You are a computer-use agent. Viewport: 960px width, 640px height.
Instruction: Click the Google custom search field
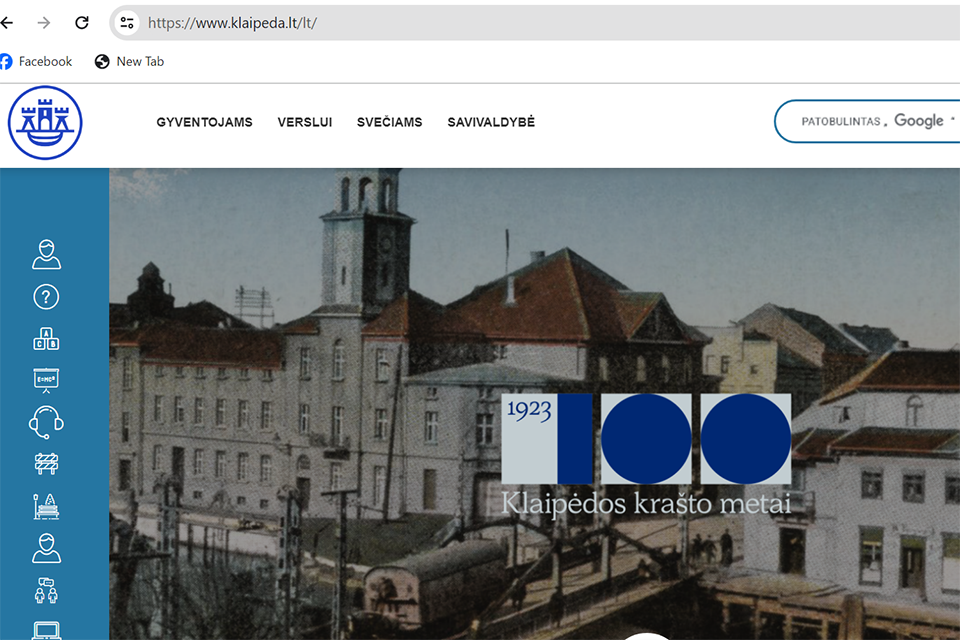[868, 121]
